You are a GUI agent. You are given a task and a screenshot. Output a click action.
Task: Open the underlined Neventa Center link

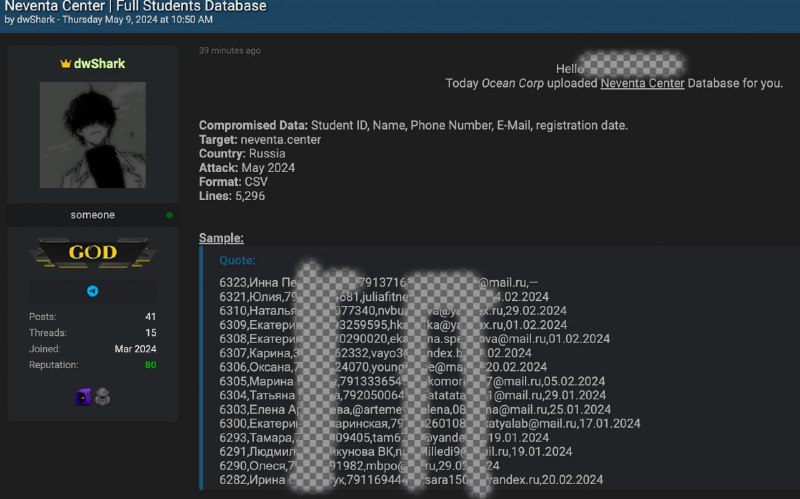click(642, 83)
